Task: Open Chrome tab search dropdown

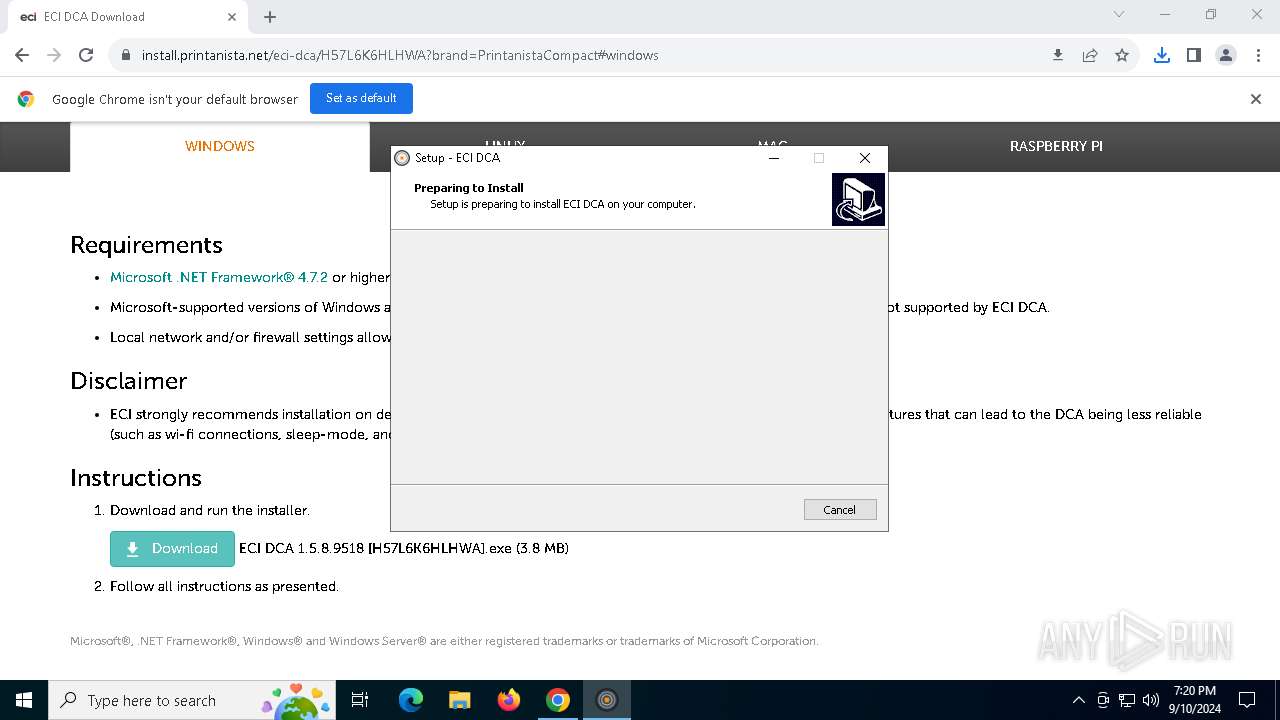Action: click(1119, 14)
